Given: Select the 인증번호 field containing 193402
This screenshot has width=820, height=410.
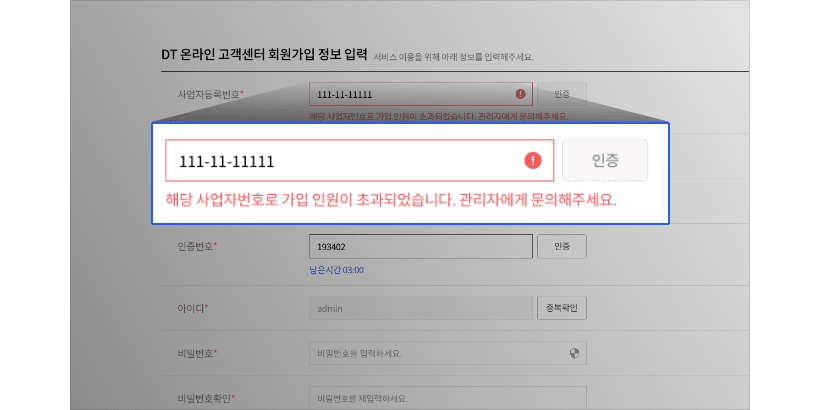Looking at the screenshot, I should tap(420, 246).
